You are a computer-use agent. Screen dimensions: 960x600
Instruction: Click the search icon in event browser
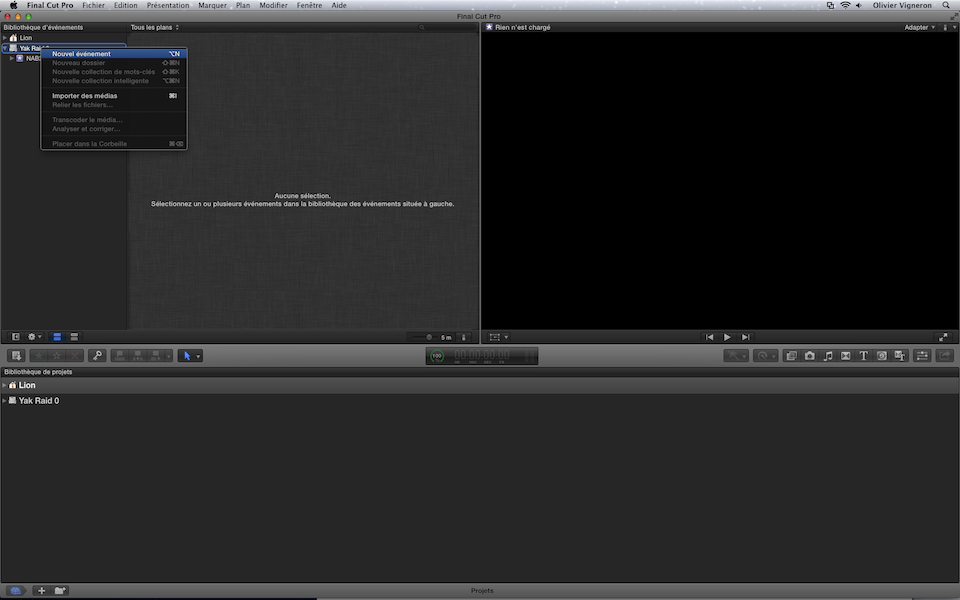tap(422, 28)
